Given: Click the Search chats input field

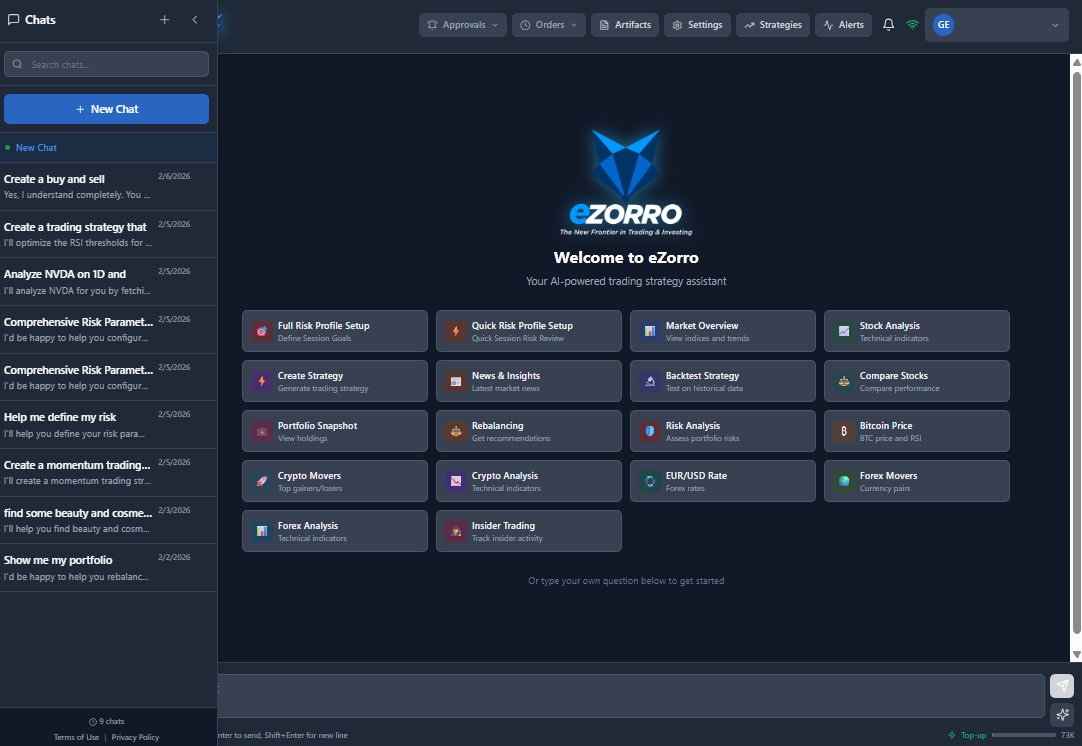Looking at the screenshot, I should 106,64.
